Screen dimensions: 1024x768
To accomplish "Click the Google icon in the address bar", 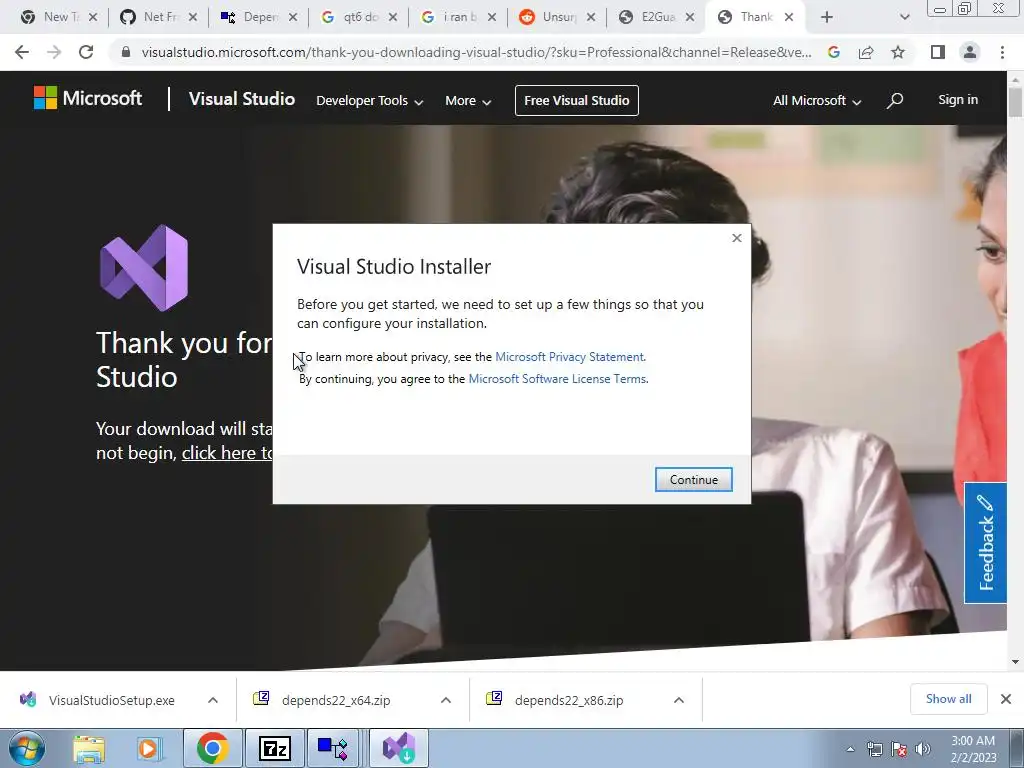I will tap(833, 52).
